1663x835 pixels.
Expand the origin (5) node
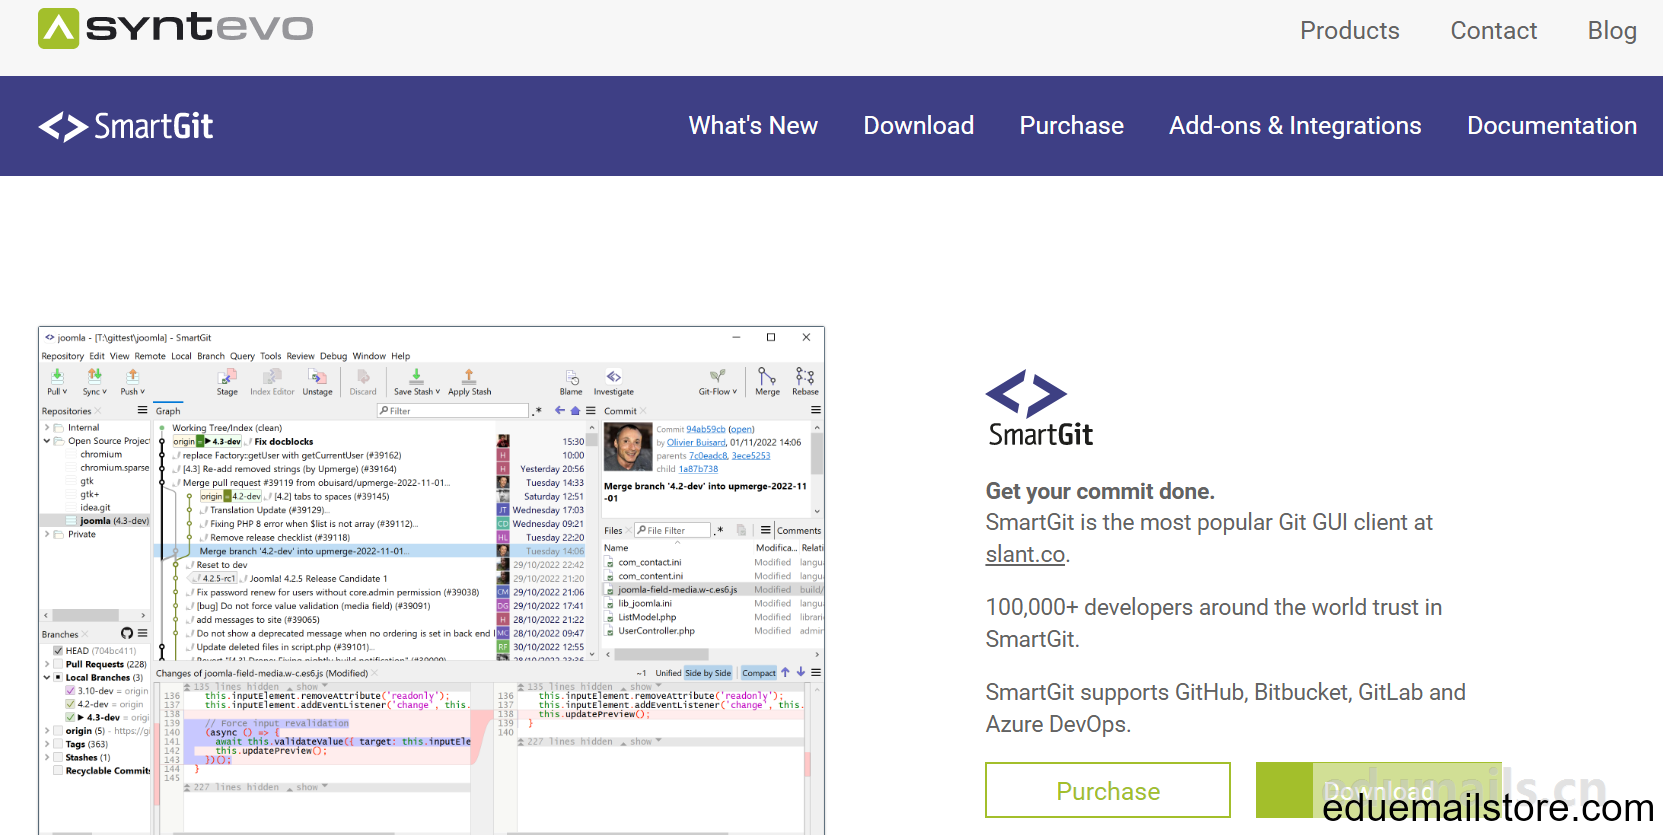[x=46, y=731]
